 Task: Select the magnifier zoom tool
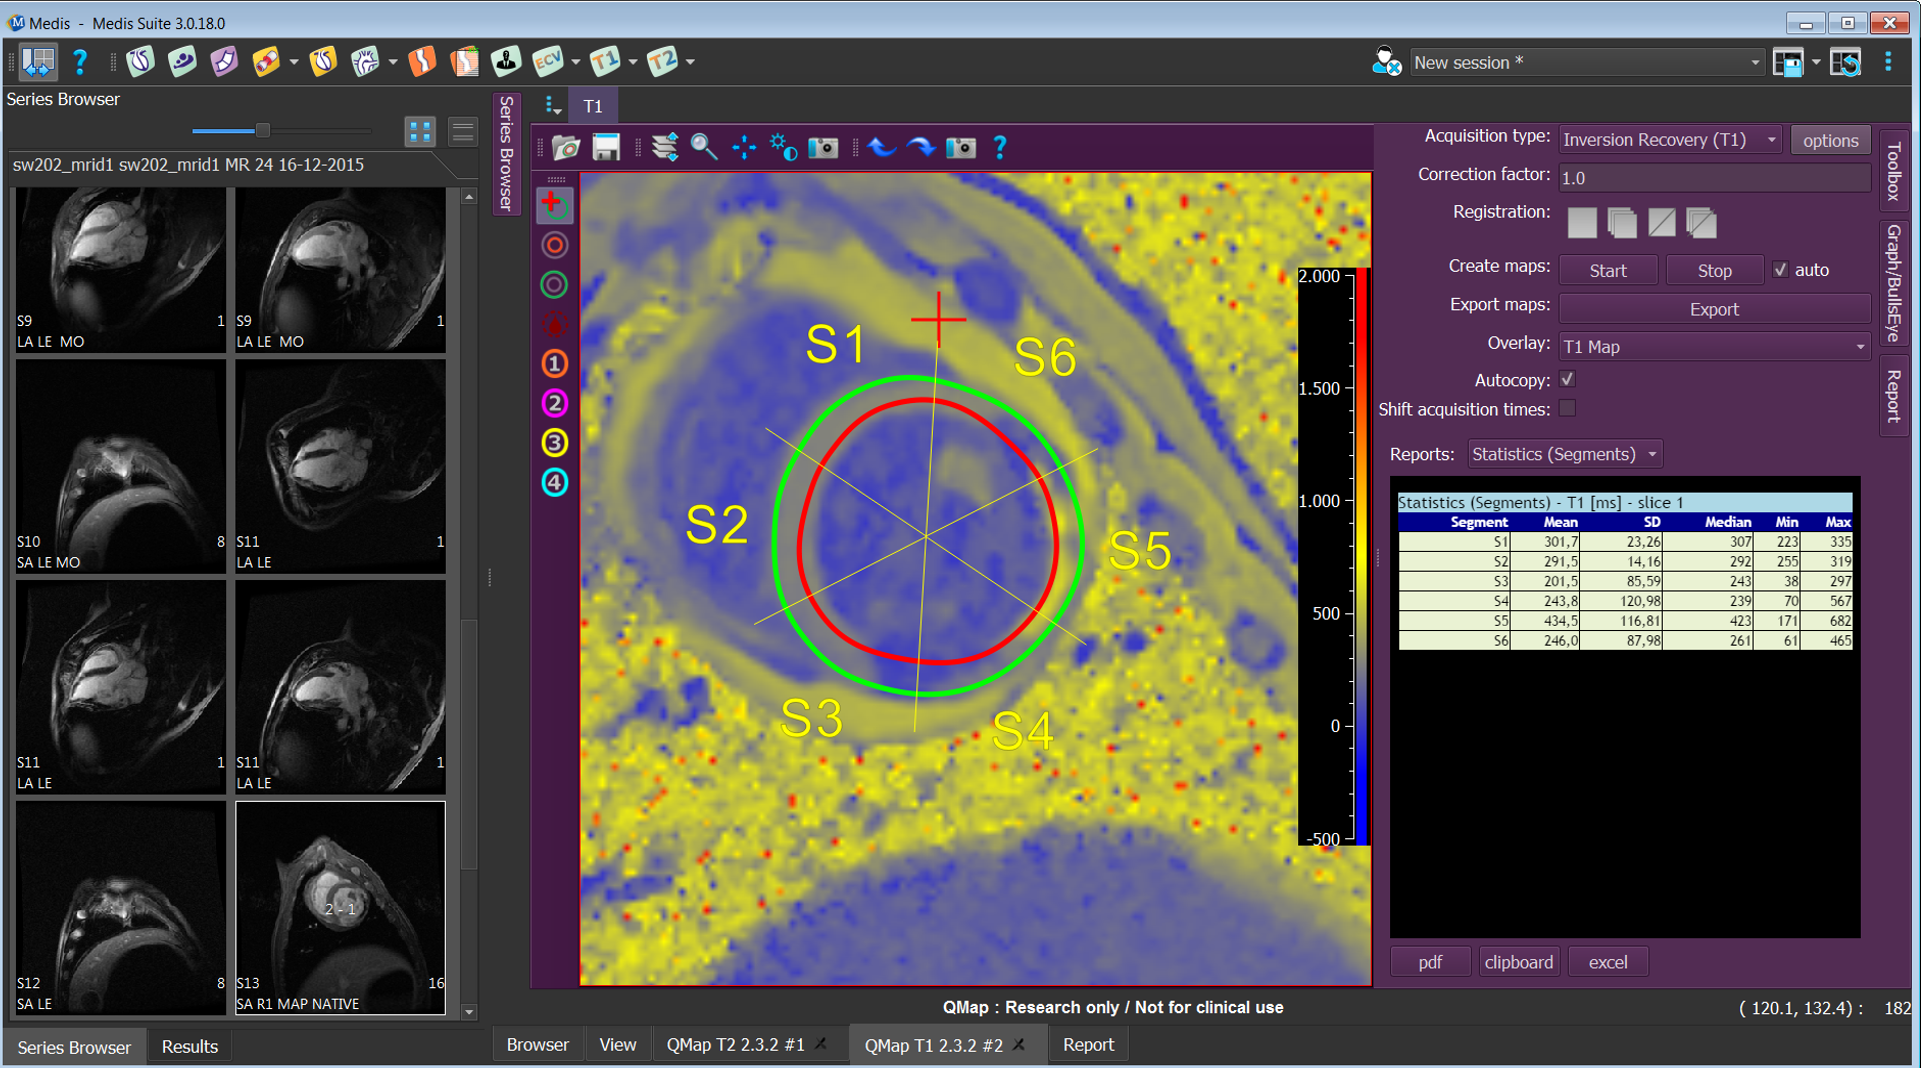coord(704,148)
